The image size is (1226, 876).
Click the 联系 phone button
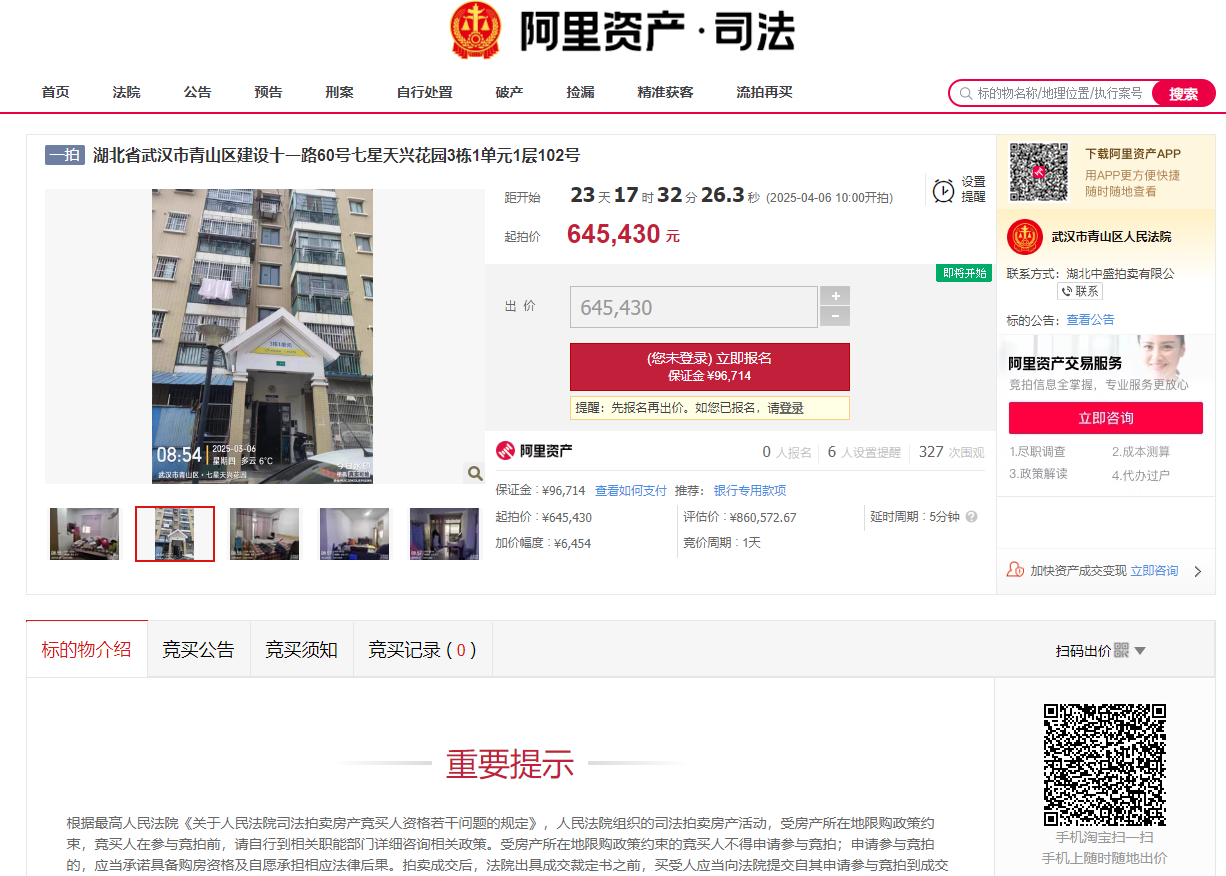click(1080, 291)
